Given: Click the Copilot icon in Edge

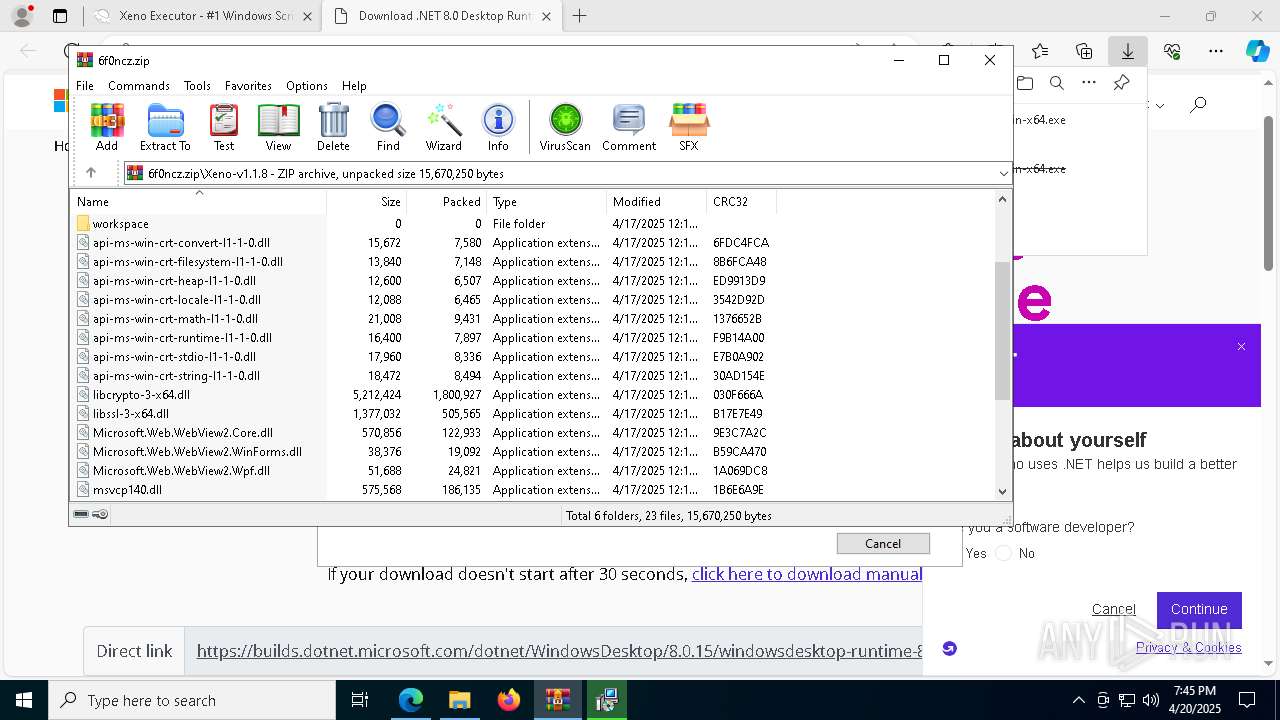Looking at the screenshot, I should [x=1257, y=51].
